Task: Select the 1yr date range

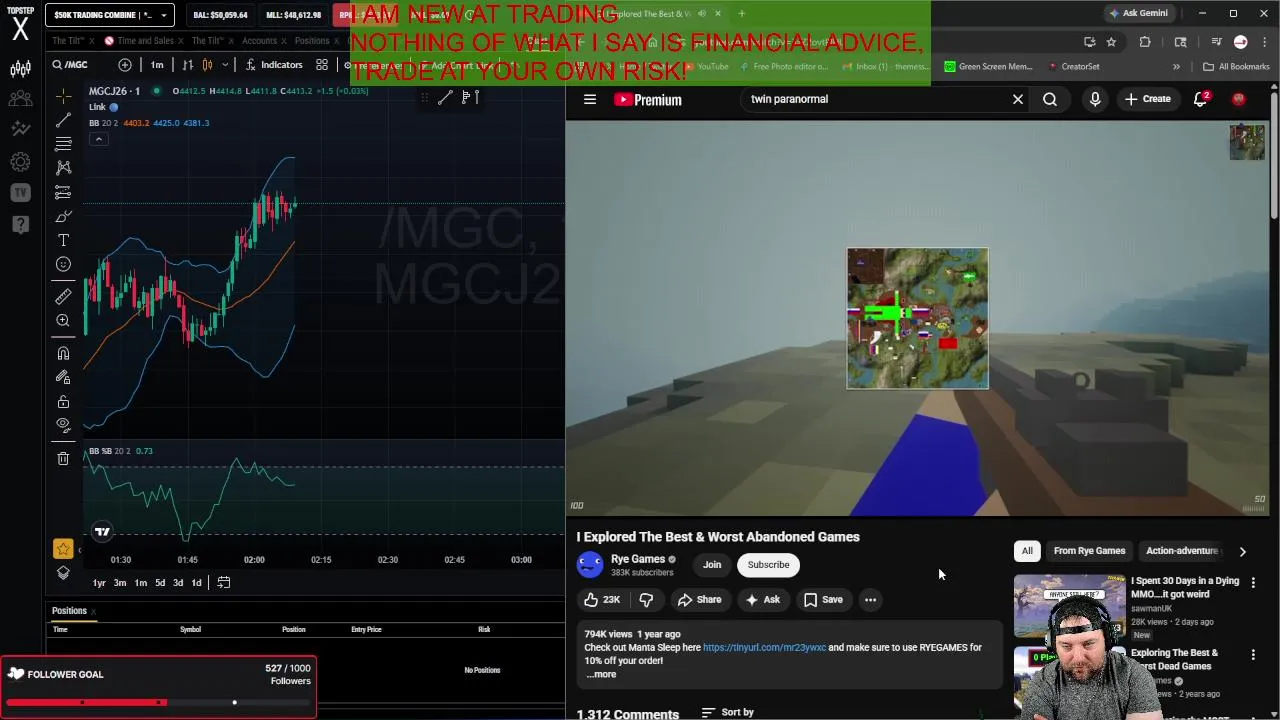Action: [x=99, y=583]
